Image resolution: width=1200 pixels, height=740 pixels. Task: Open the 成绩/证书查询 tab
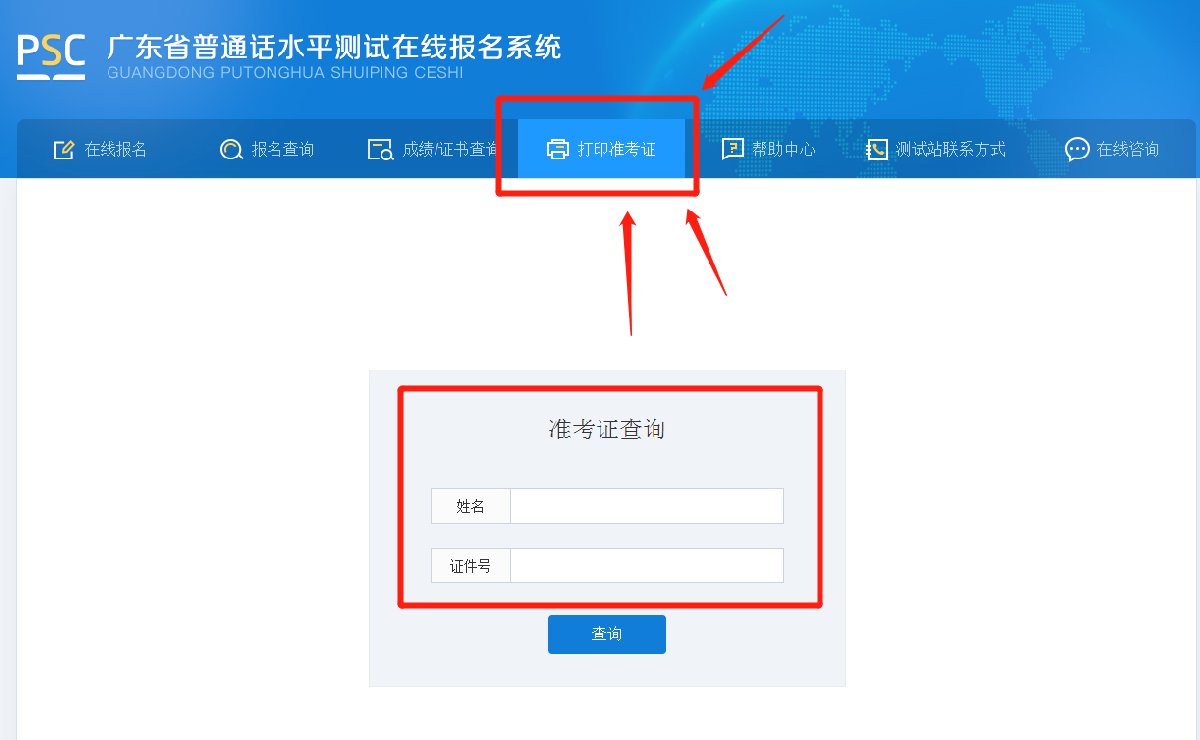434,149
